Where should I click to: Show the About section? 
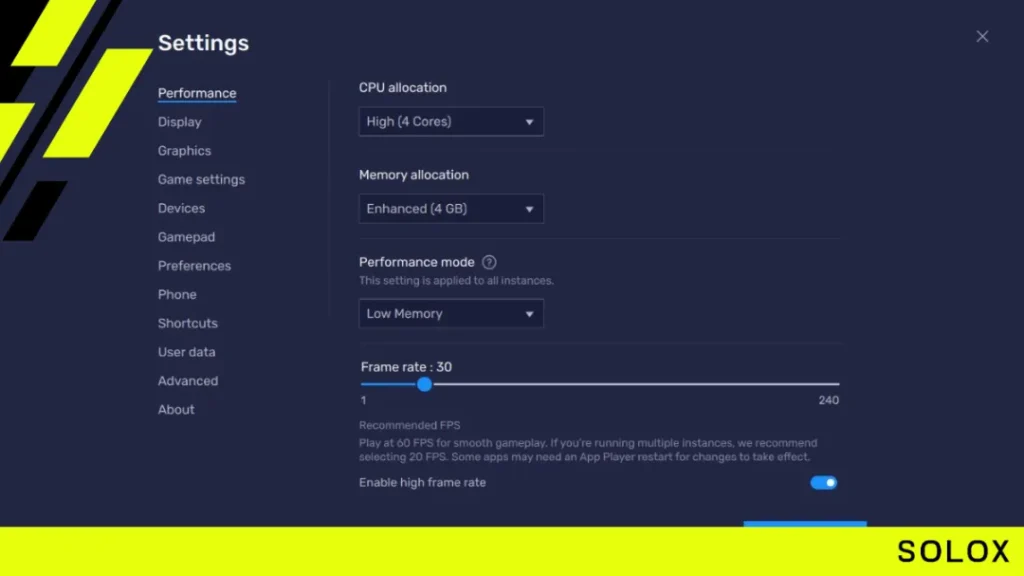click(x=176, y=409)
